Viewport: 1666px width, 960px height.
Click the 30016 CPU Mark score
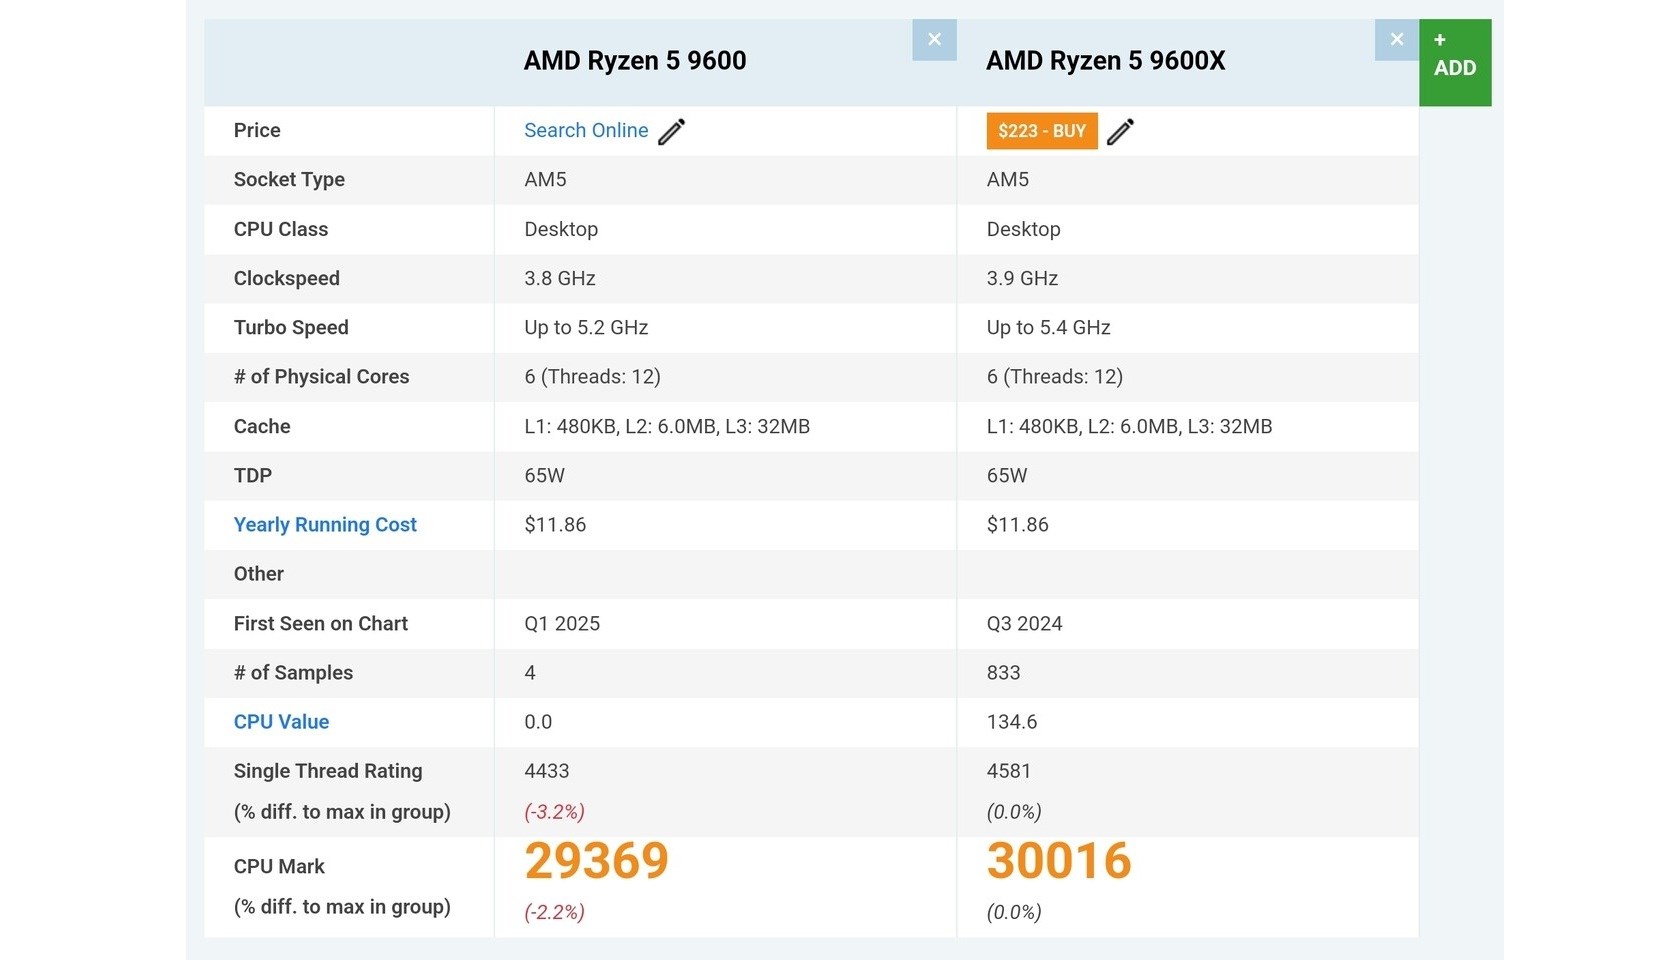[x=1059, y=860]
